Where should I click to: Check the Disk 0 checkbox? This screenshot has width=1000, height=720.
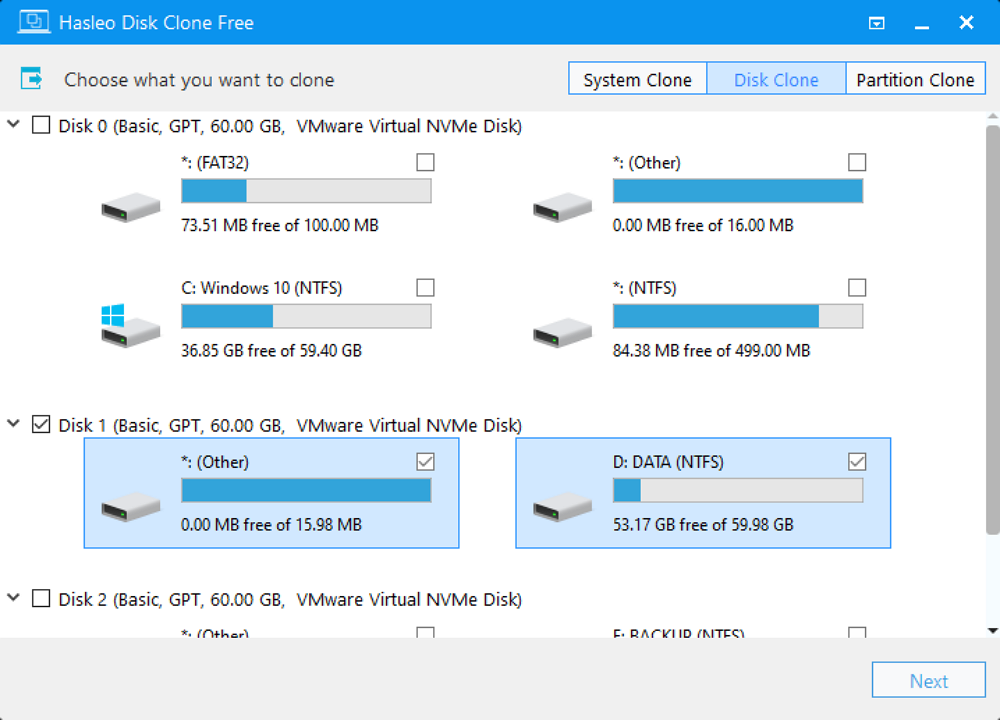coord(41,125)
